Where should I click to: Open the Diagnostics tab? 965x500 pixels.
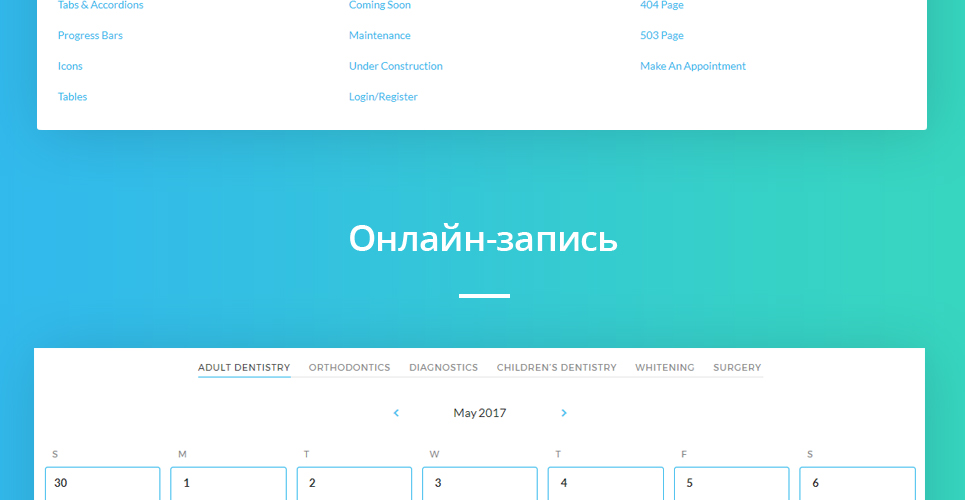[444, 368]
